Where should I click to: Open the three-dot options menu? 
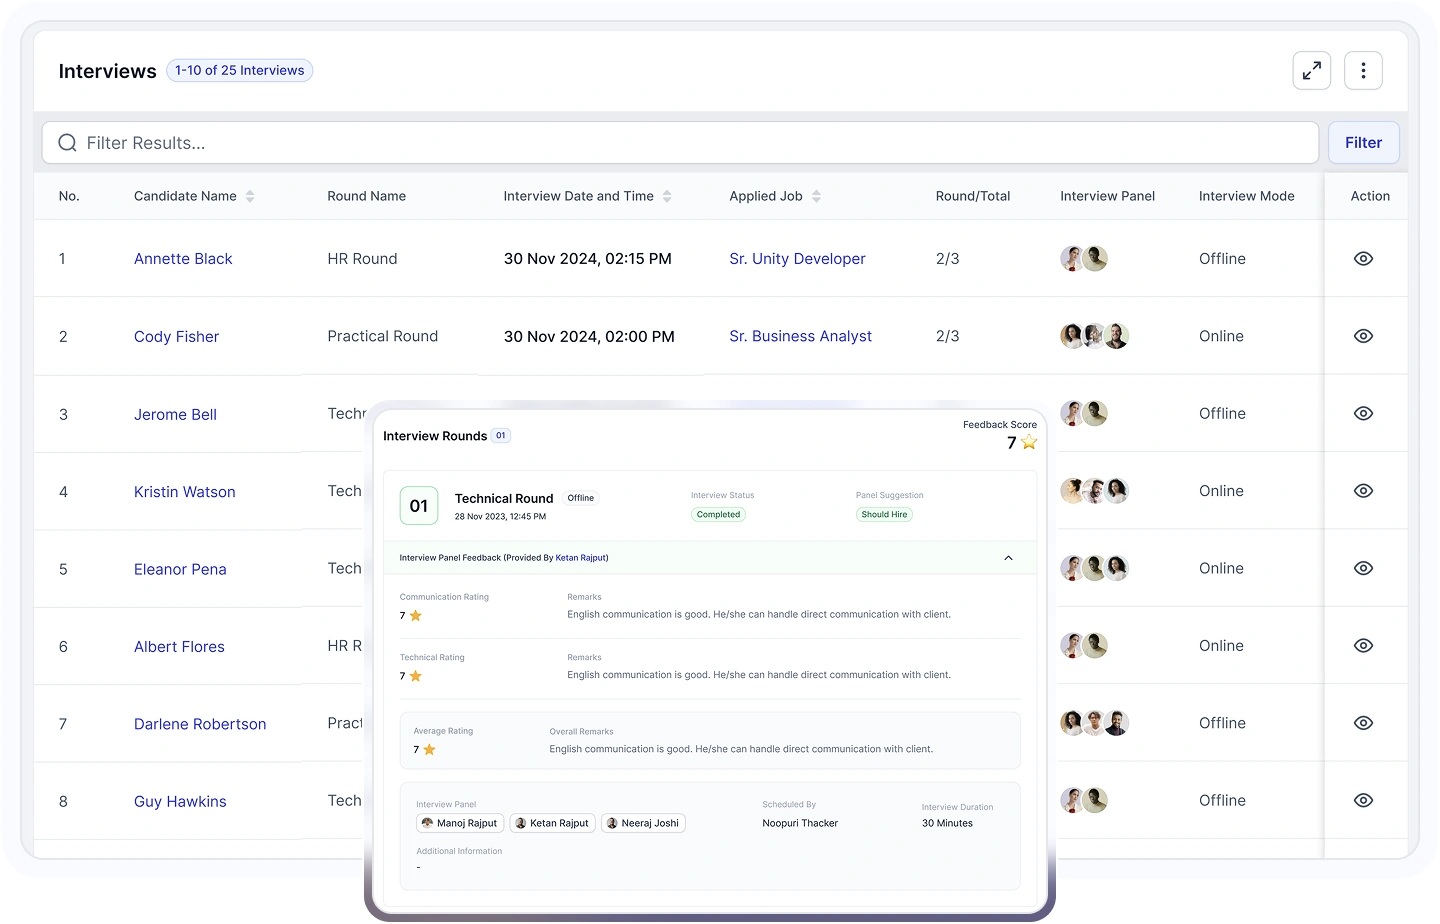coord(1363,70)
